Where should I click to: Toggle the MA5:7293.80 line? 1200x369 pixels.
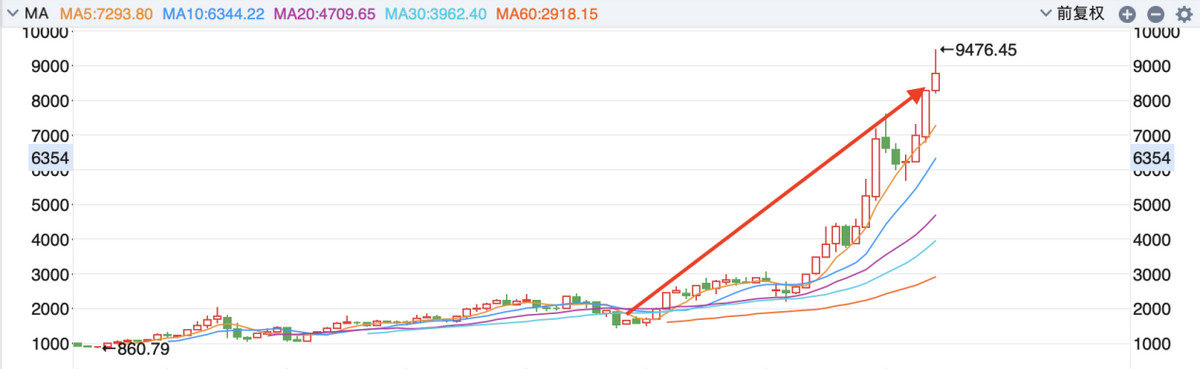[x=106, y=14]
